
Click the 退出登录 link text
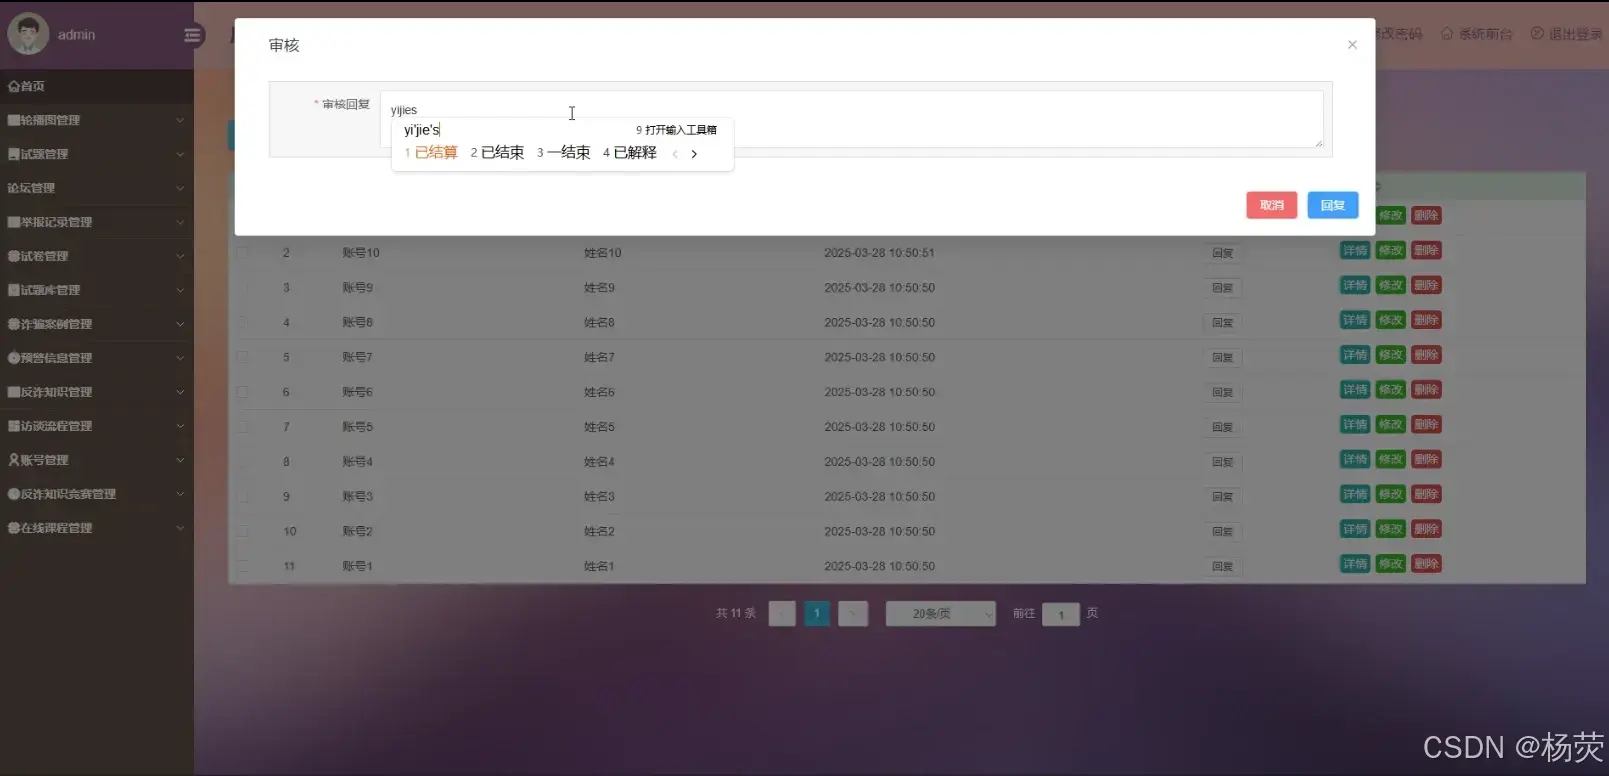(1575, 34)
